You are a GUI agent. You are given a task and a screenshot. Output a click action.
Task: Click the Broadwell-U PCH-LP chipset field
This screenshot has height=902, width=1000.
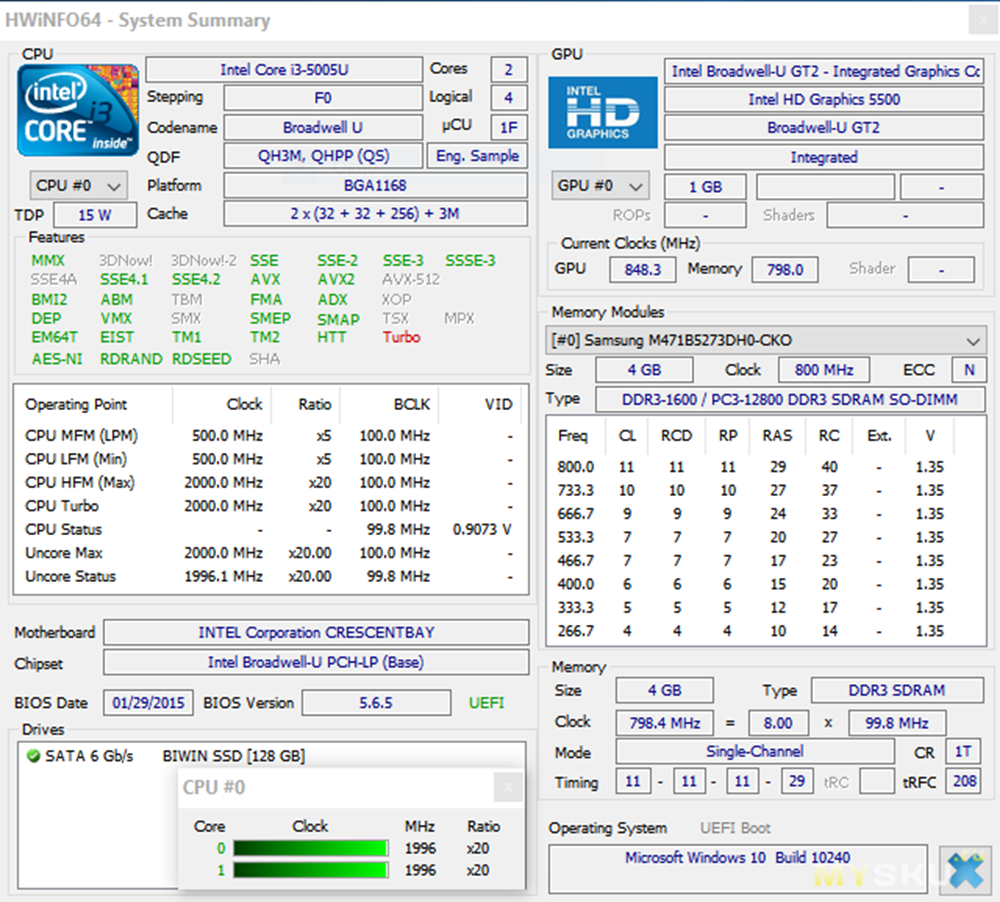point(316,662)
